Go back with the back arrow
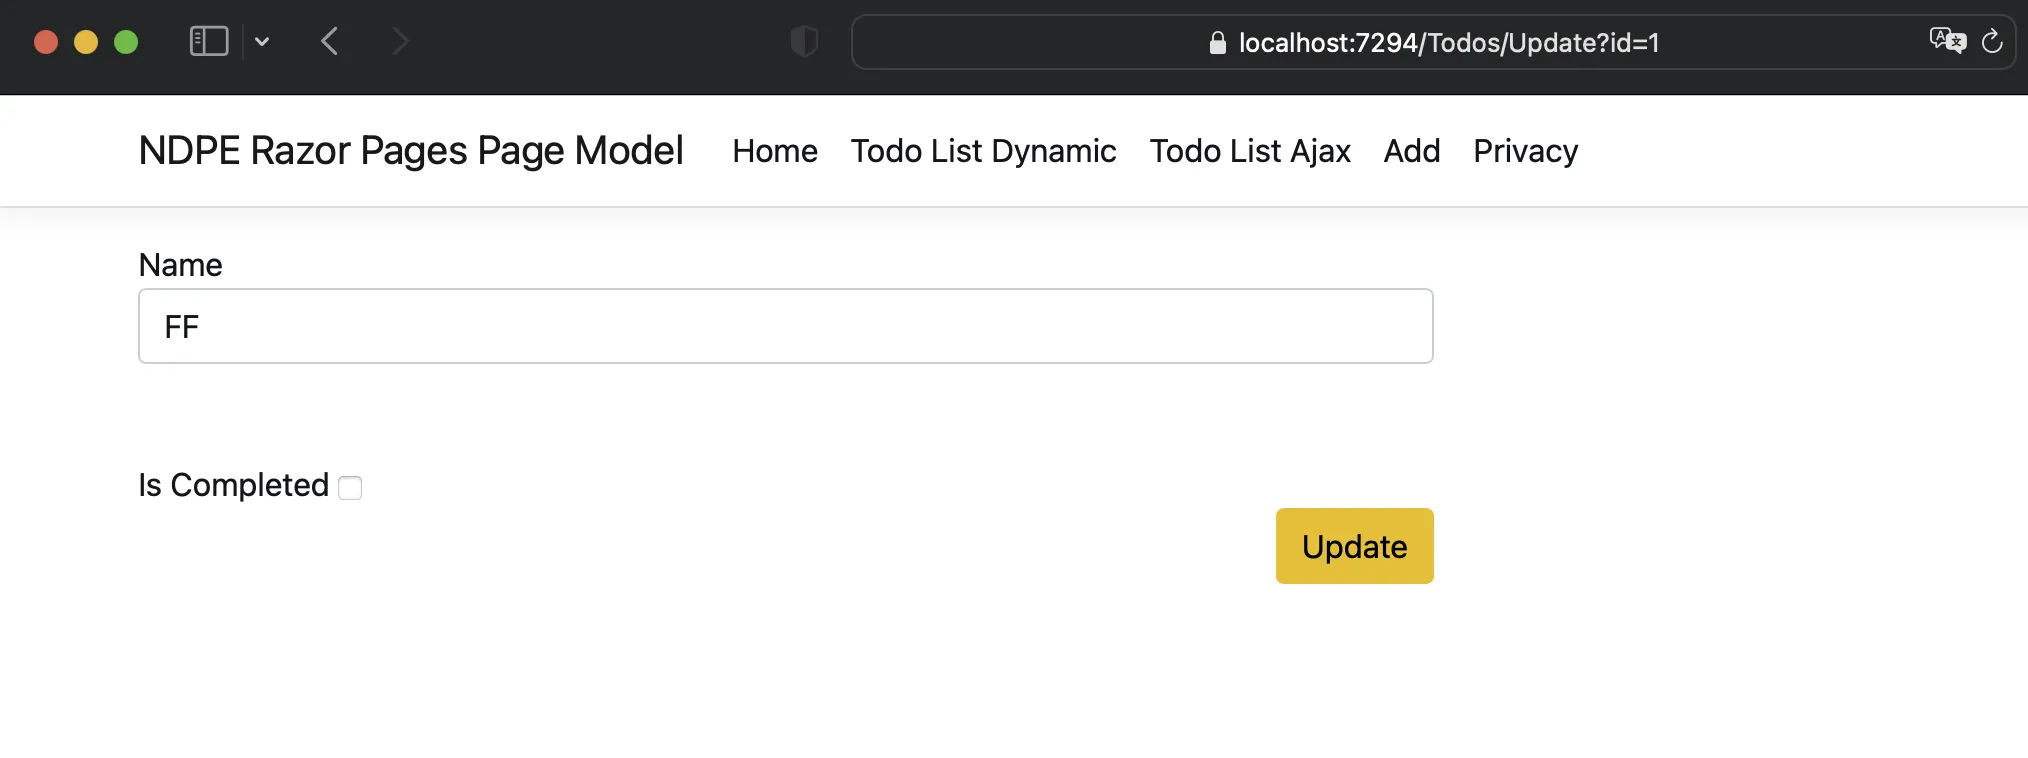Viewport: 2028px width, 758px height. click(330, 42)
